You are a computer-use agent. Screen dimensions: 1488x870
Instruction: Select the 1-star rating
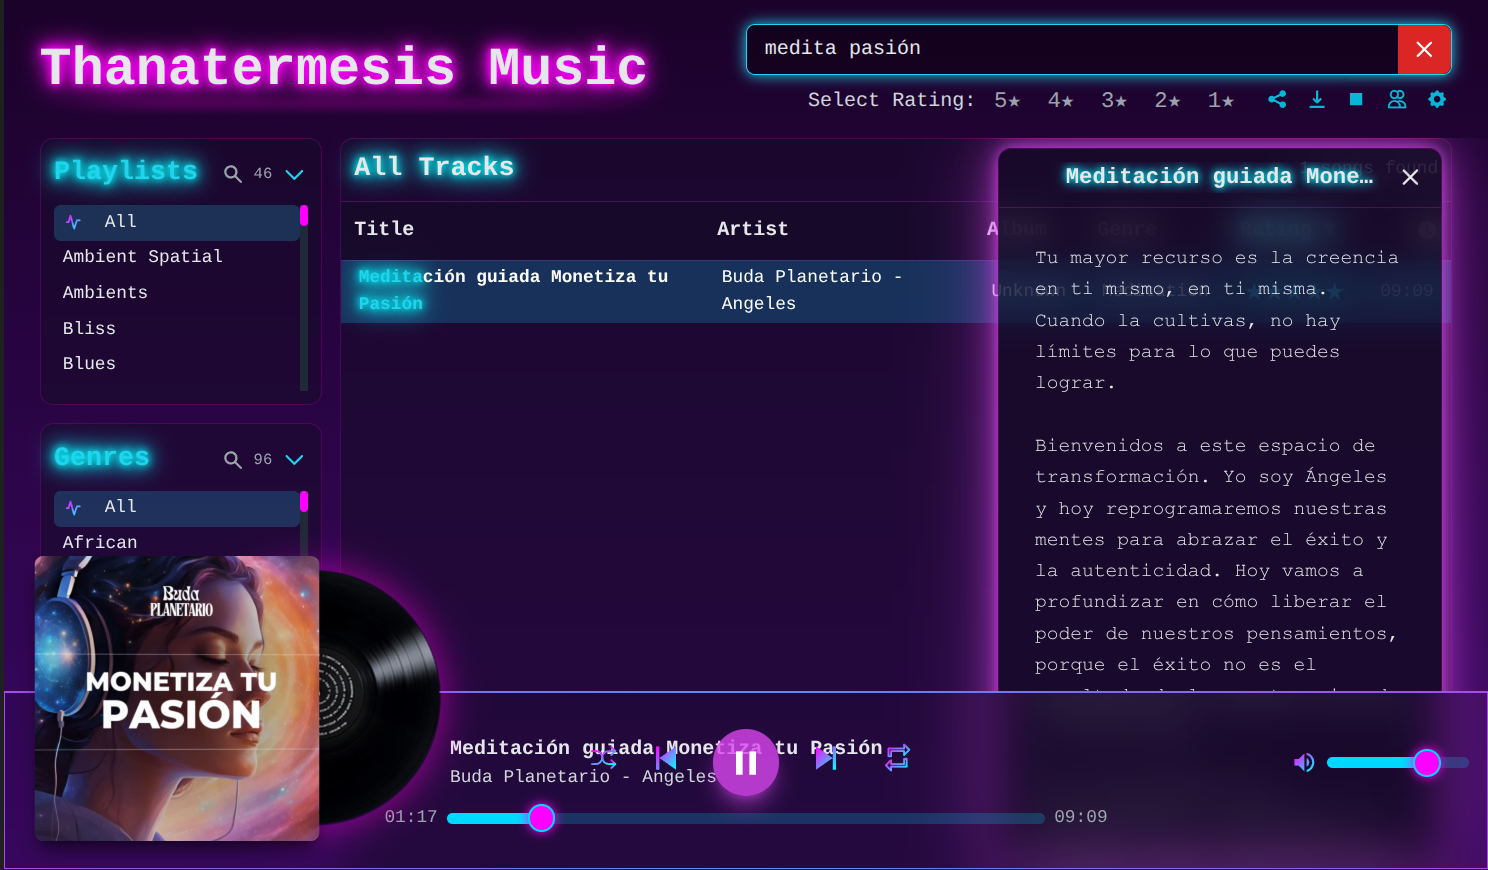[1220, 100]
